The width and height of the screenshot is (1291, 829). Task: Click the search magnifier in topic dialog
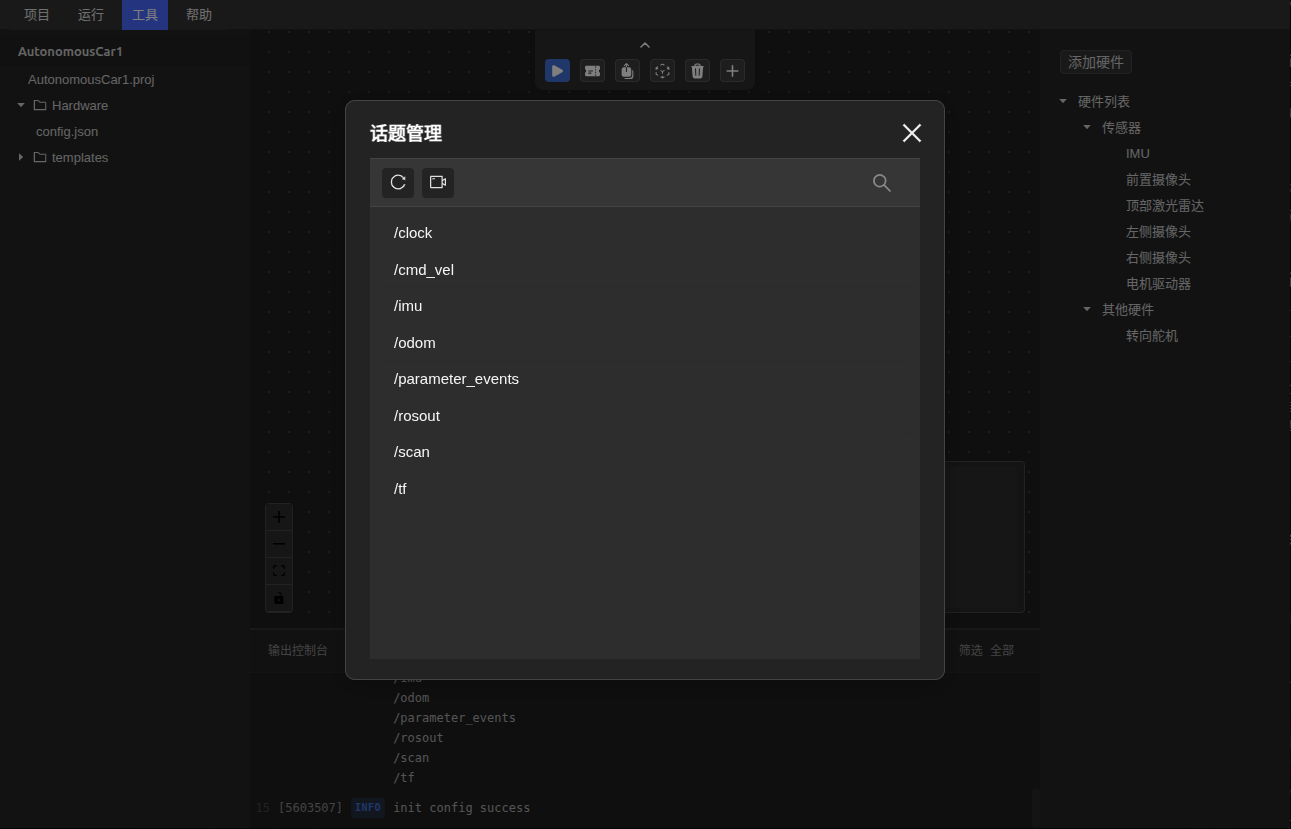point(881,183)
